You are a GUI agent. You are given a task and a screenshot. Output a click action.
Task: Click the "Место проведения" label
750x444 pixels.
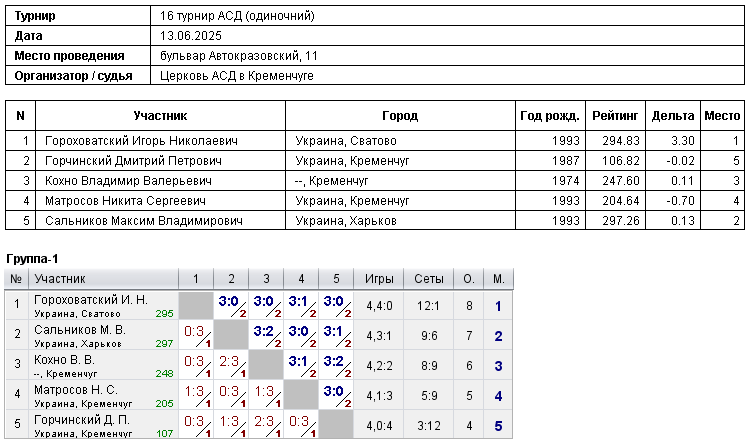(x=69, y=56)
